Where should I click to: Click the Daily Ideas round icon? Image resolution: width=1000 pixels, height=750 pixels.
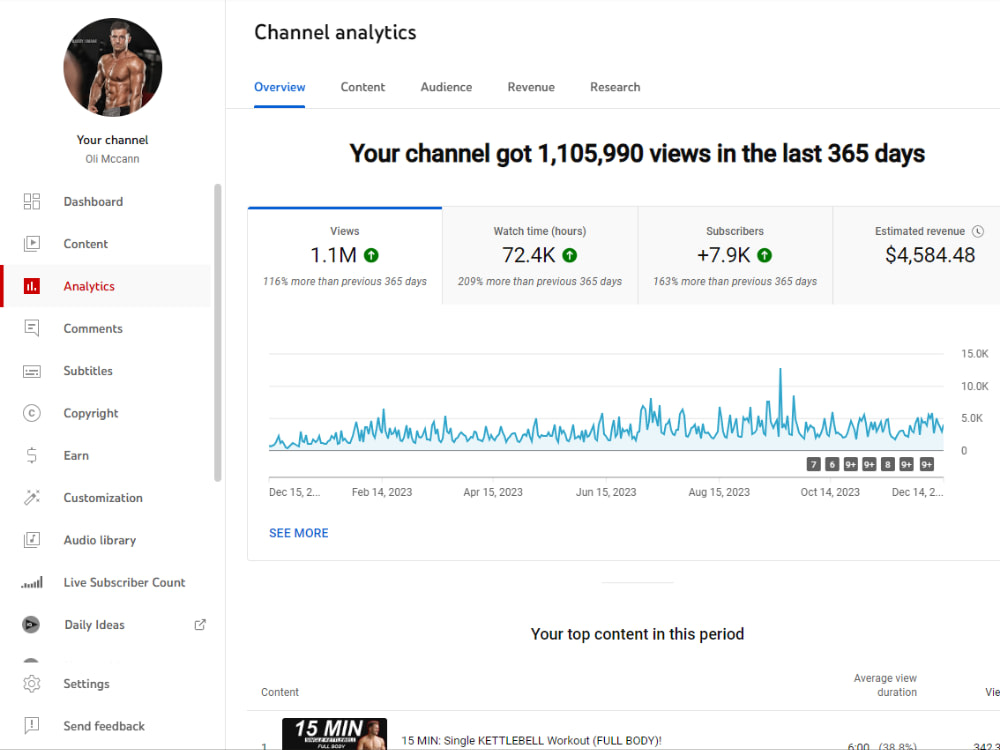point(31,624)
